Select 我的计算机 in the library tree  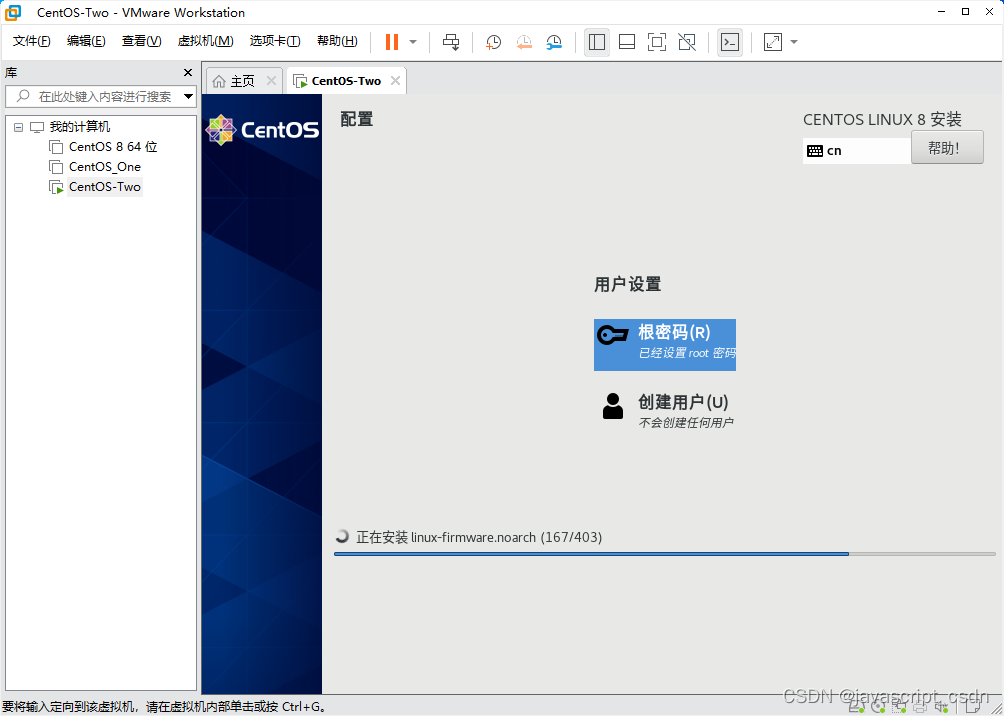[x=79, y=127]
